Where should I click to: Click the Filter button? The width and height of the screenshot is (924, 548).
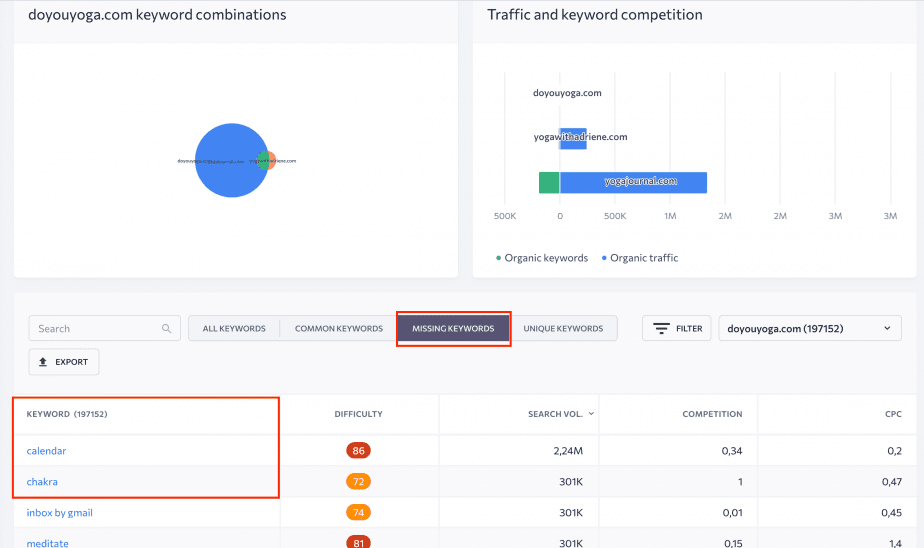(x=676, y=328)
